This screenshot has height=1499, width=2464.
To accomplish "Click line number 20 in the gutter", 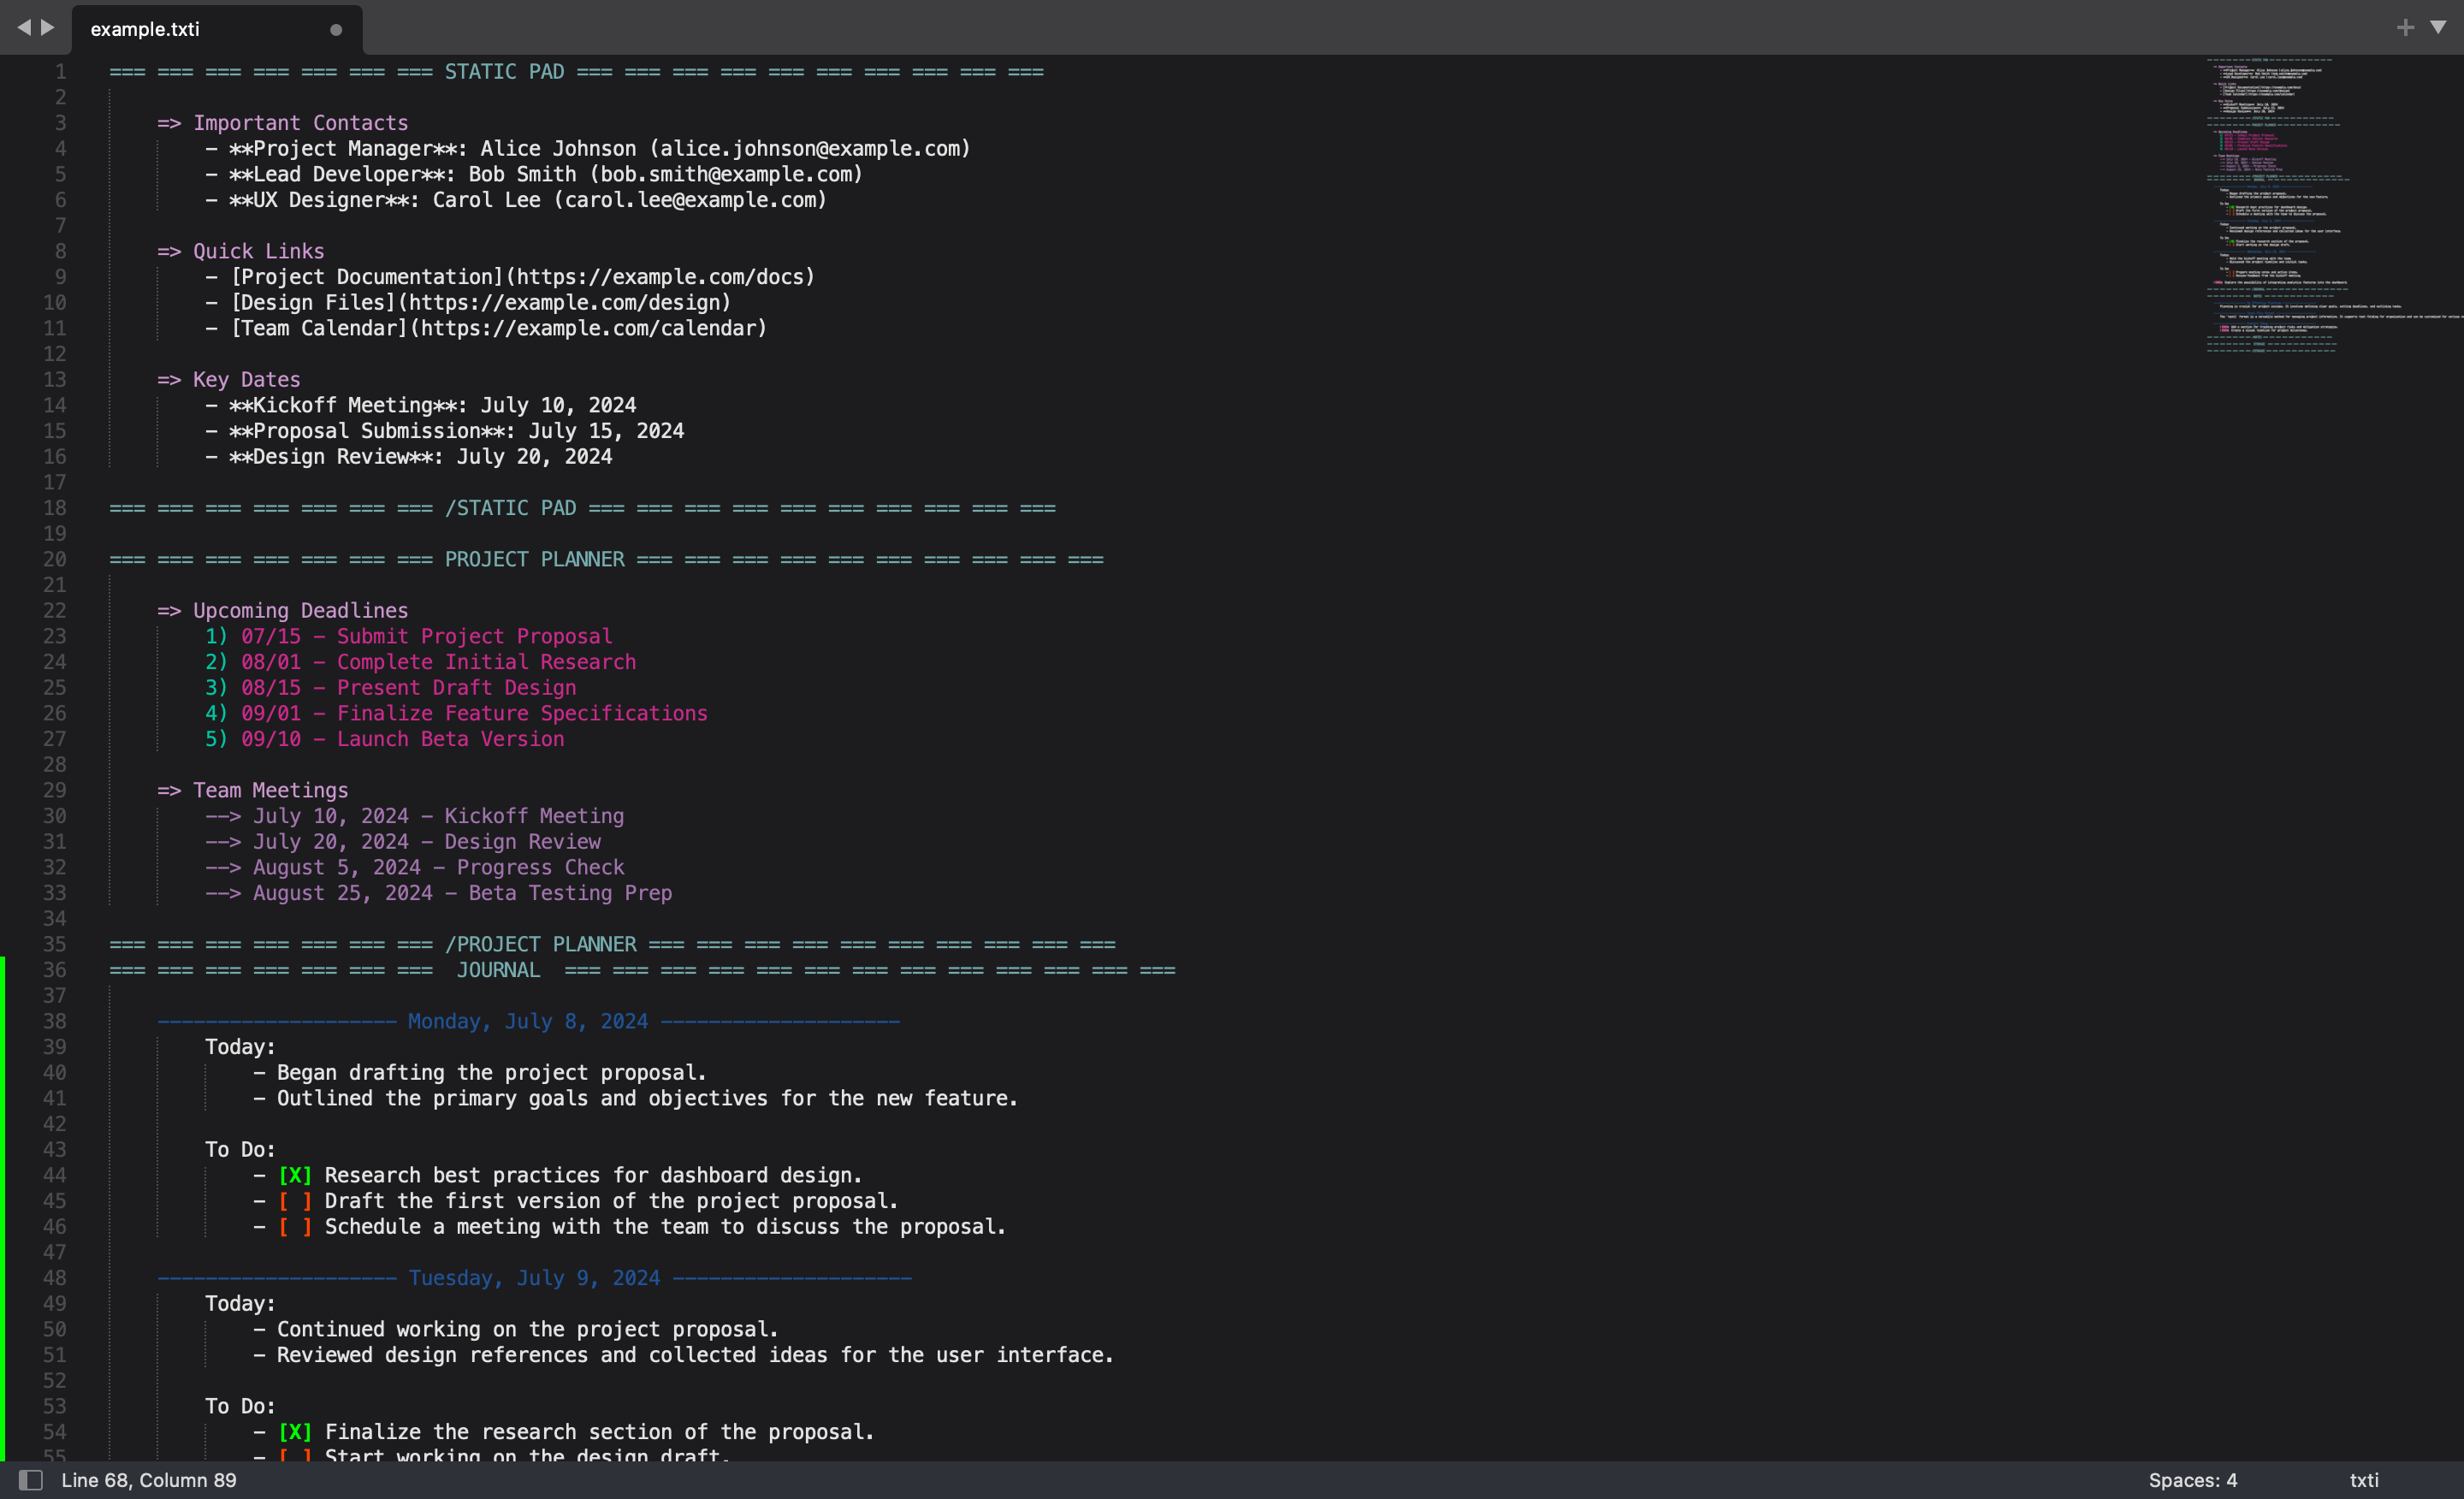I will pyautogui.click(x=55, y=559).
